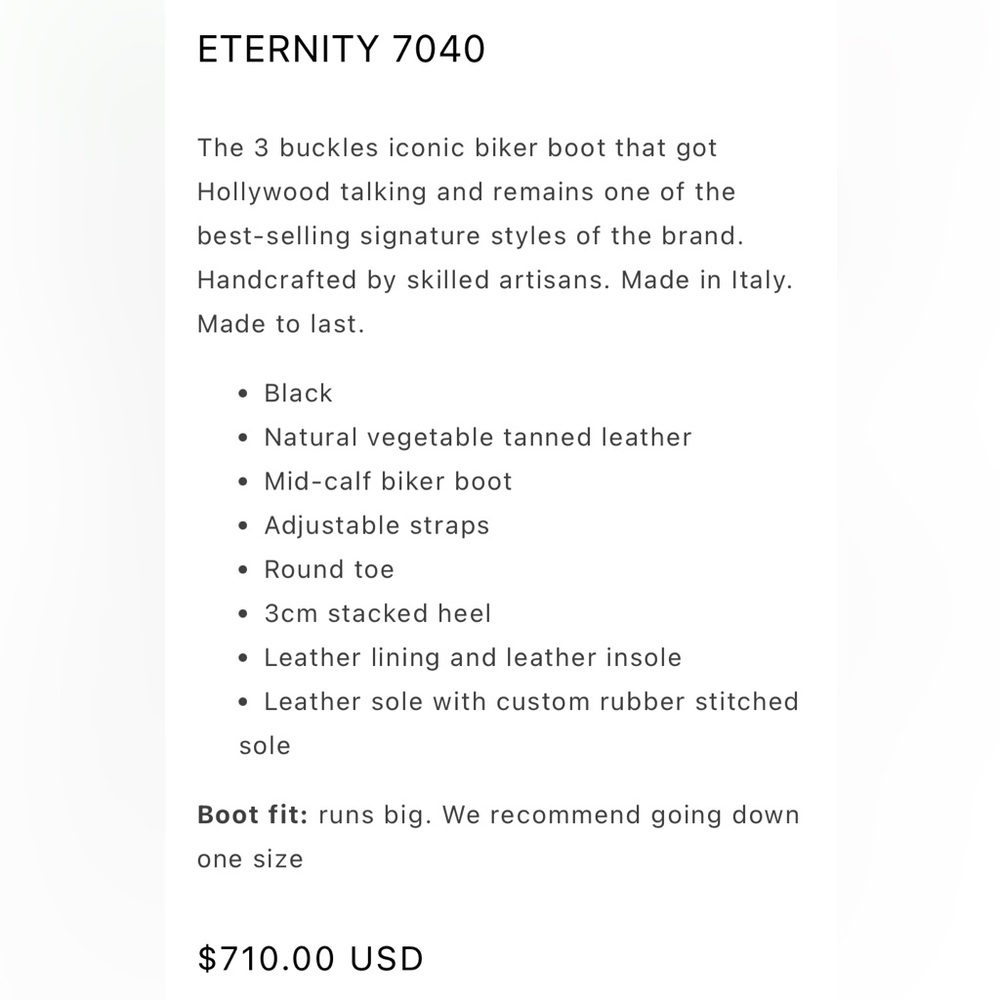Click the '3cm stacked heel' list item
The image size is (1000, 1000).
[x=378, y=614]
